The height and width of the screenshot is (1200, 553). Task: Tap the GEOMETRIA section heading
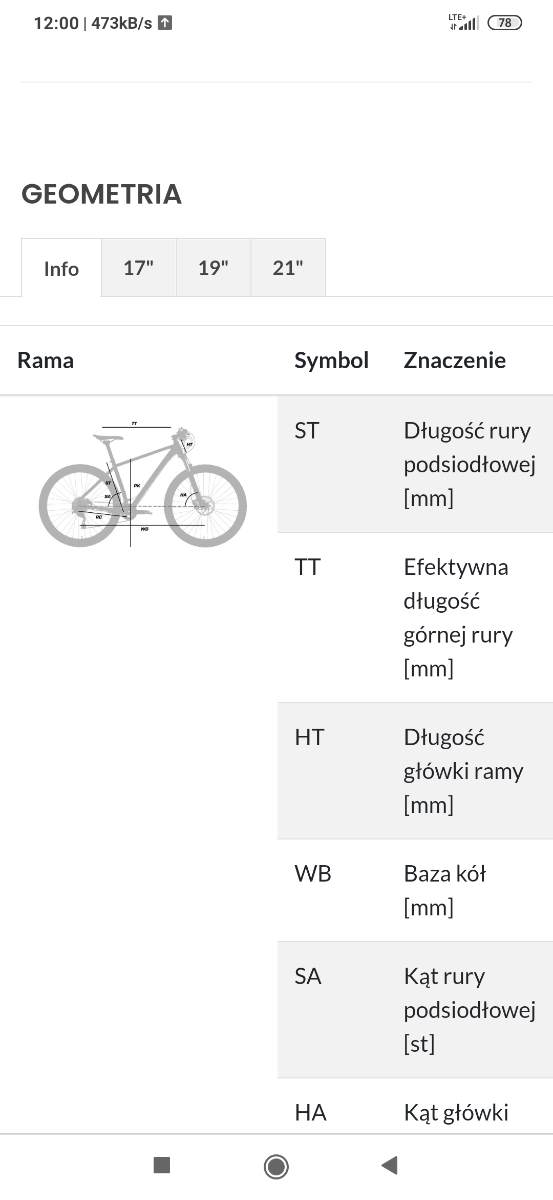click(101, 194)
